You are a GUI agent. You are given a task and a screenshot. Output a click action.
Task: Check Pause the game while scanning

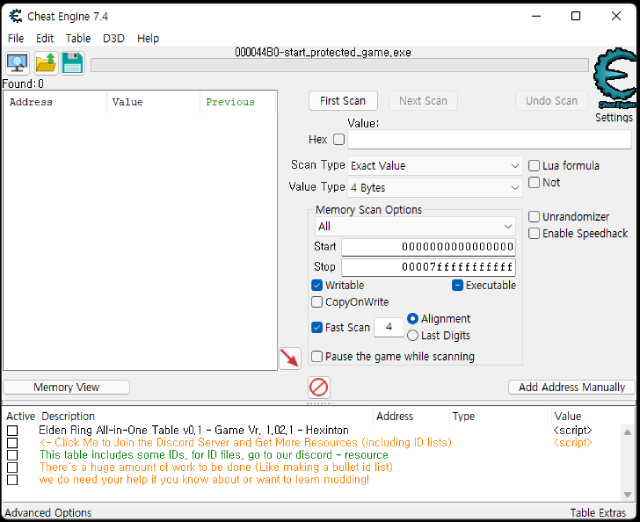coord(317,356)
